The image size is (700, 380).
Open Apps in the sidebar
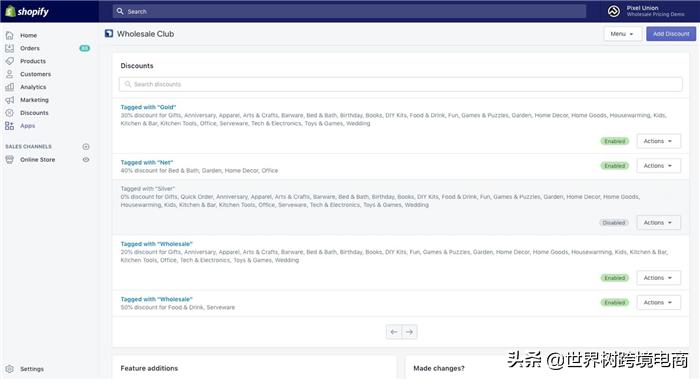(x=28, y=126)
